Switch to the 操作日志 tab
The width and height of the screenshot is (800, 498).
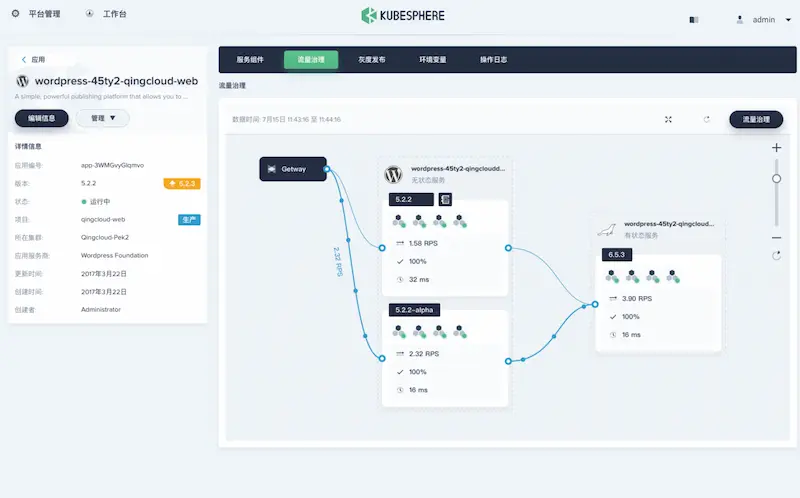tap(493, 60)
